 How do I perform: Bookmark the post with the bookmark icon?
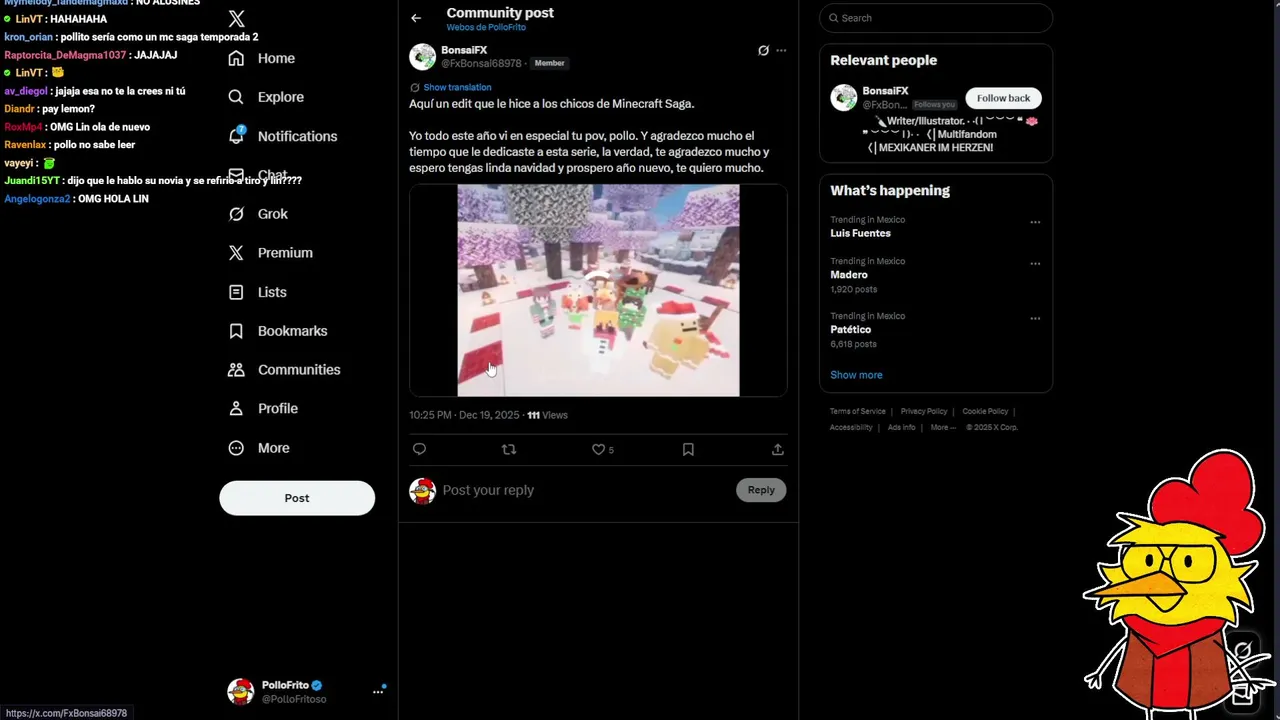point(688,450)
